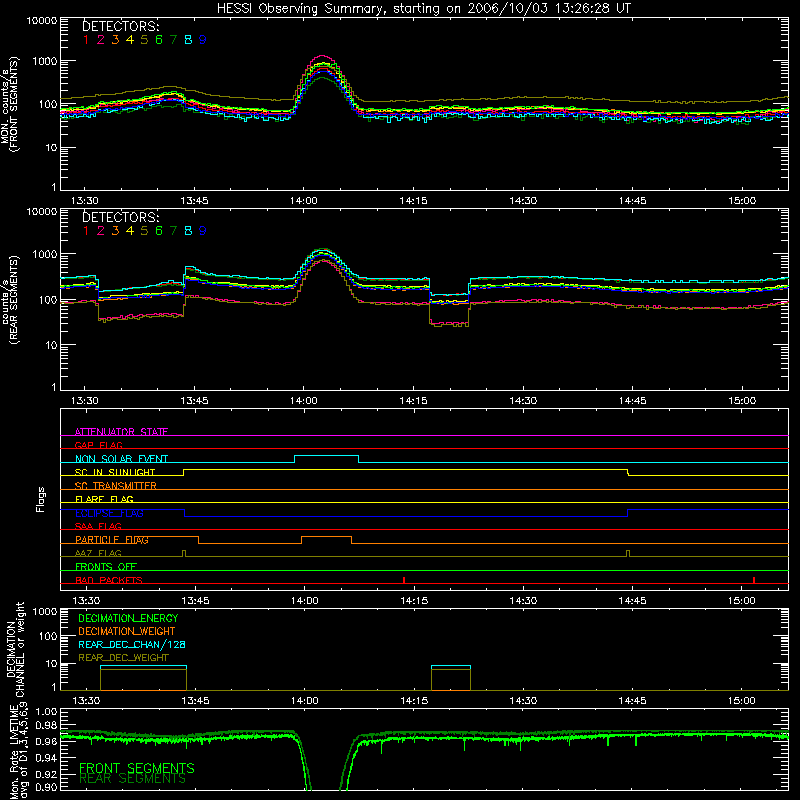Select detector 8 label in front segments legend

coord(188,40)
